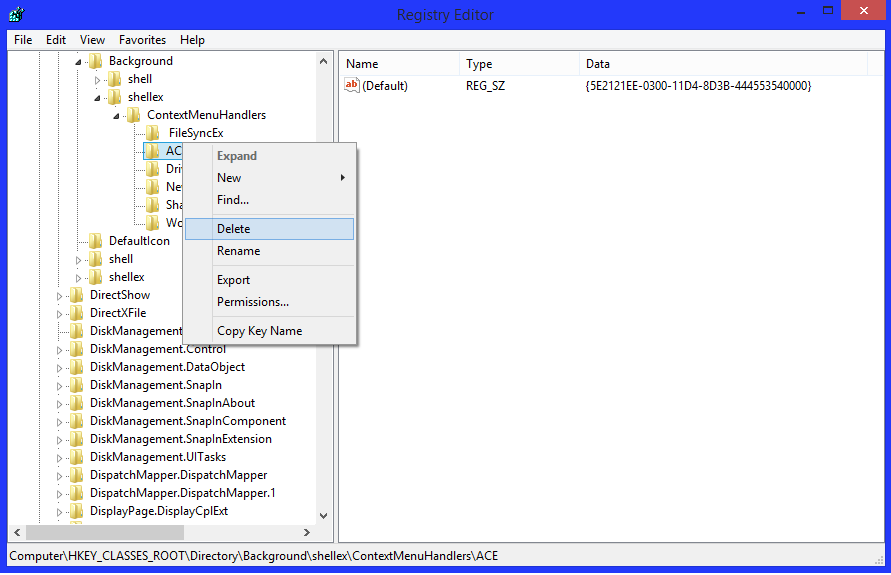891x575 pixels.
Task: Click the Registry Editor app icon in title bar
Action: pos(16,14)
